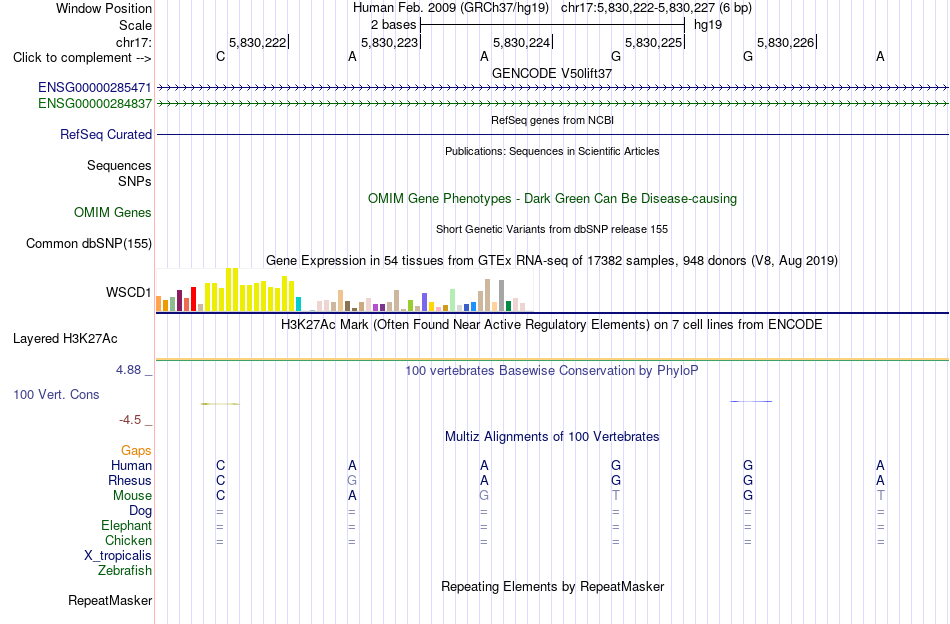Click the Mouse G mismatch at third base

click(x=483, y=496)
